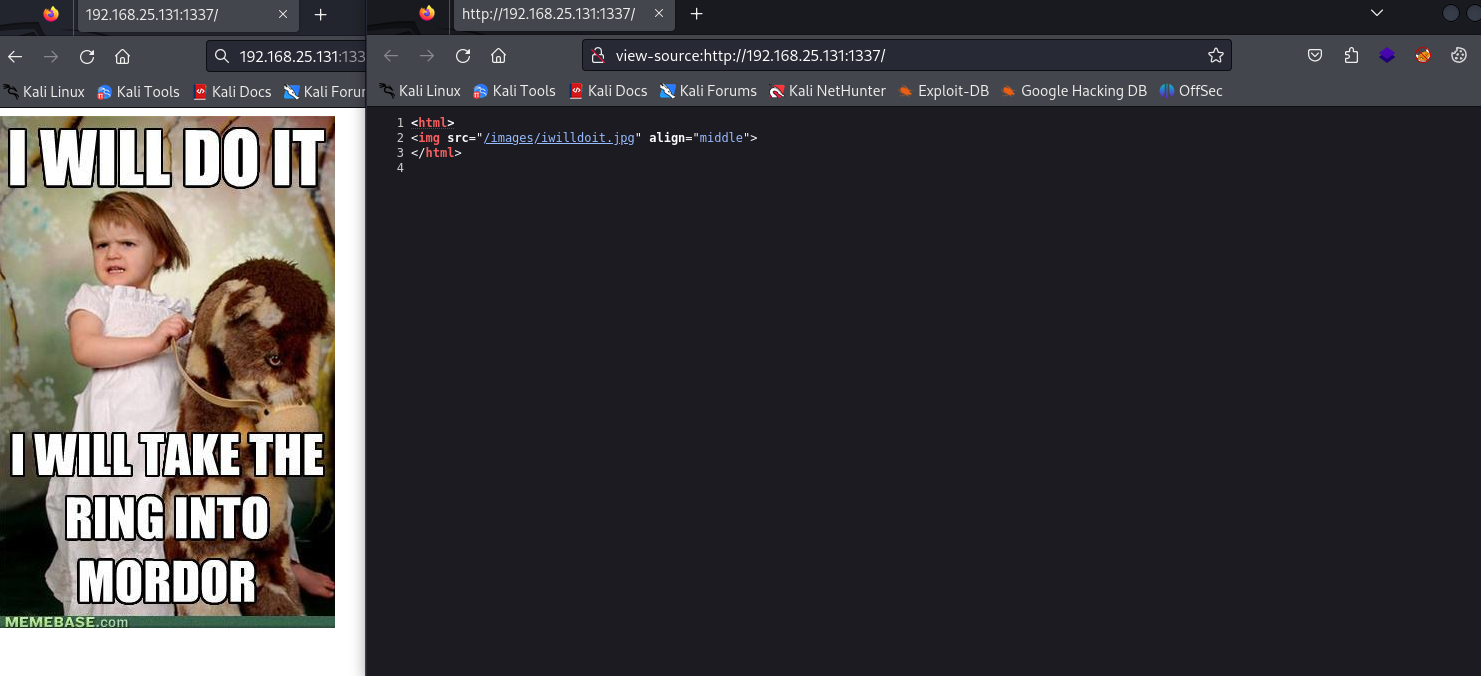Screen dimensions: 1481x676
Task: Click the insecure connection lock icon
Action: 598,56
